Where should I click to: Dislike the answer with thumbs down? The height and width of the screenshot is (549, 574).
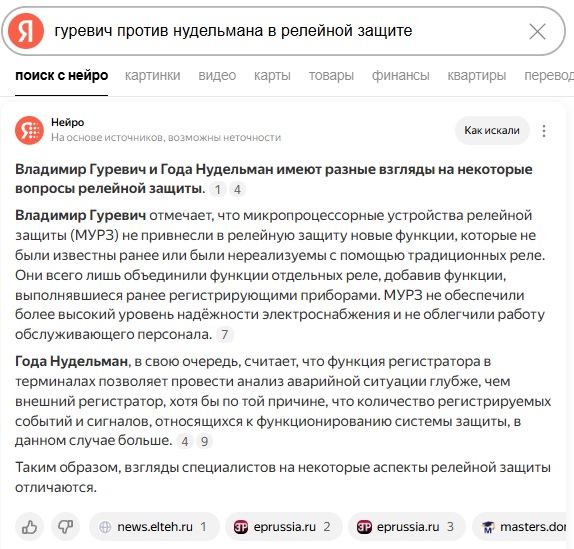point(66,527)
